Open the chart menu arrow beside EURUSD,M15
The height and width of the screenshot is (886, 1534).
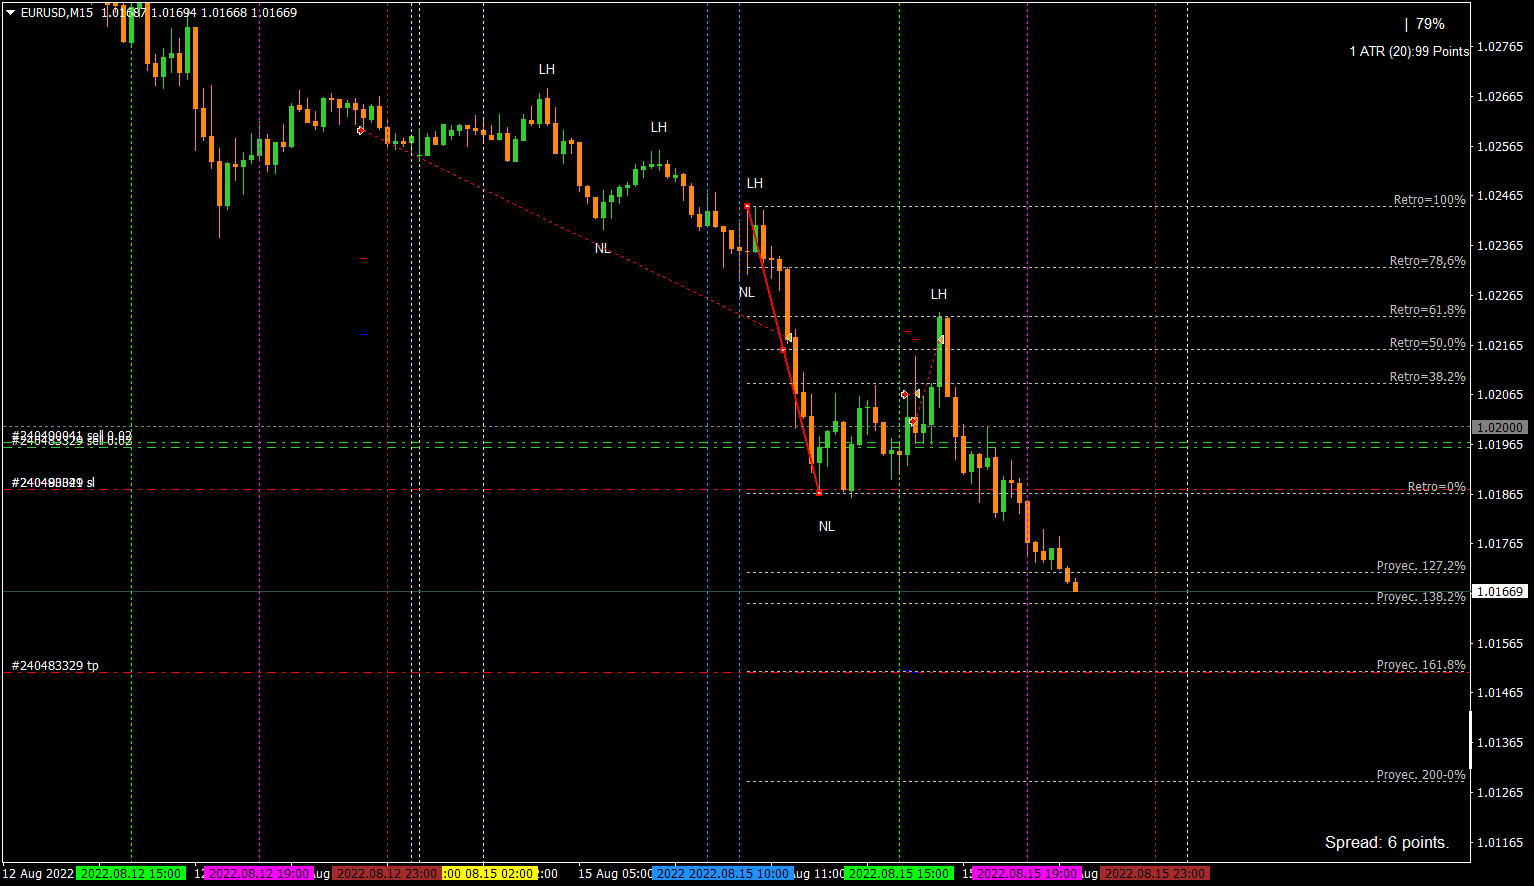(x=10, y=13)
